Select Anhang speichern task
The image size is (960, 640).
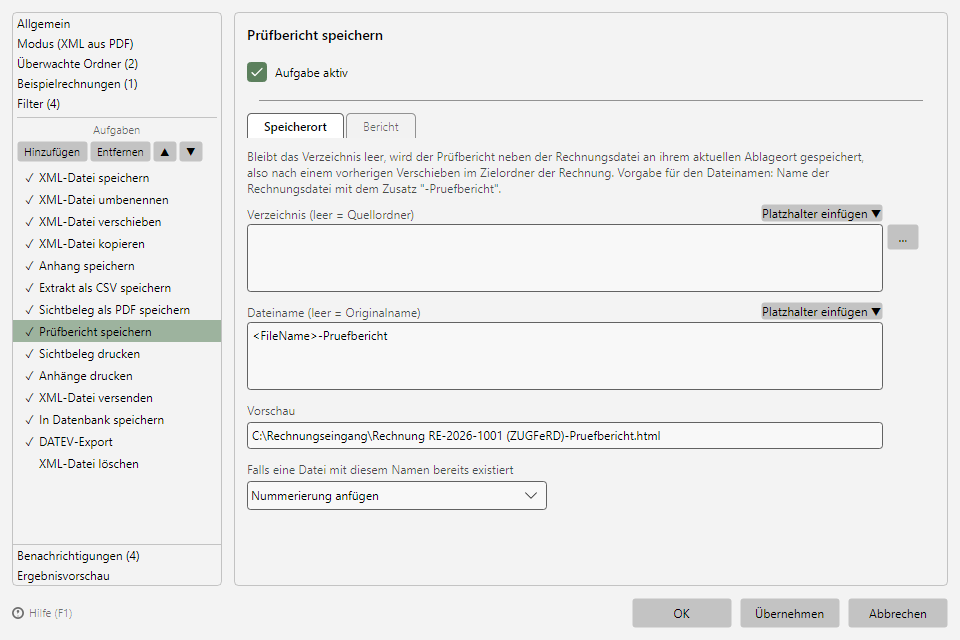117,266
